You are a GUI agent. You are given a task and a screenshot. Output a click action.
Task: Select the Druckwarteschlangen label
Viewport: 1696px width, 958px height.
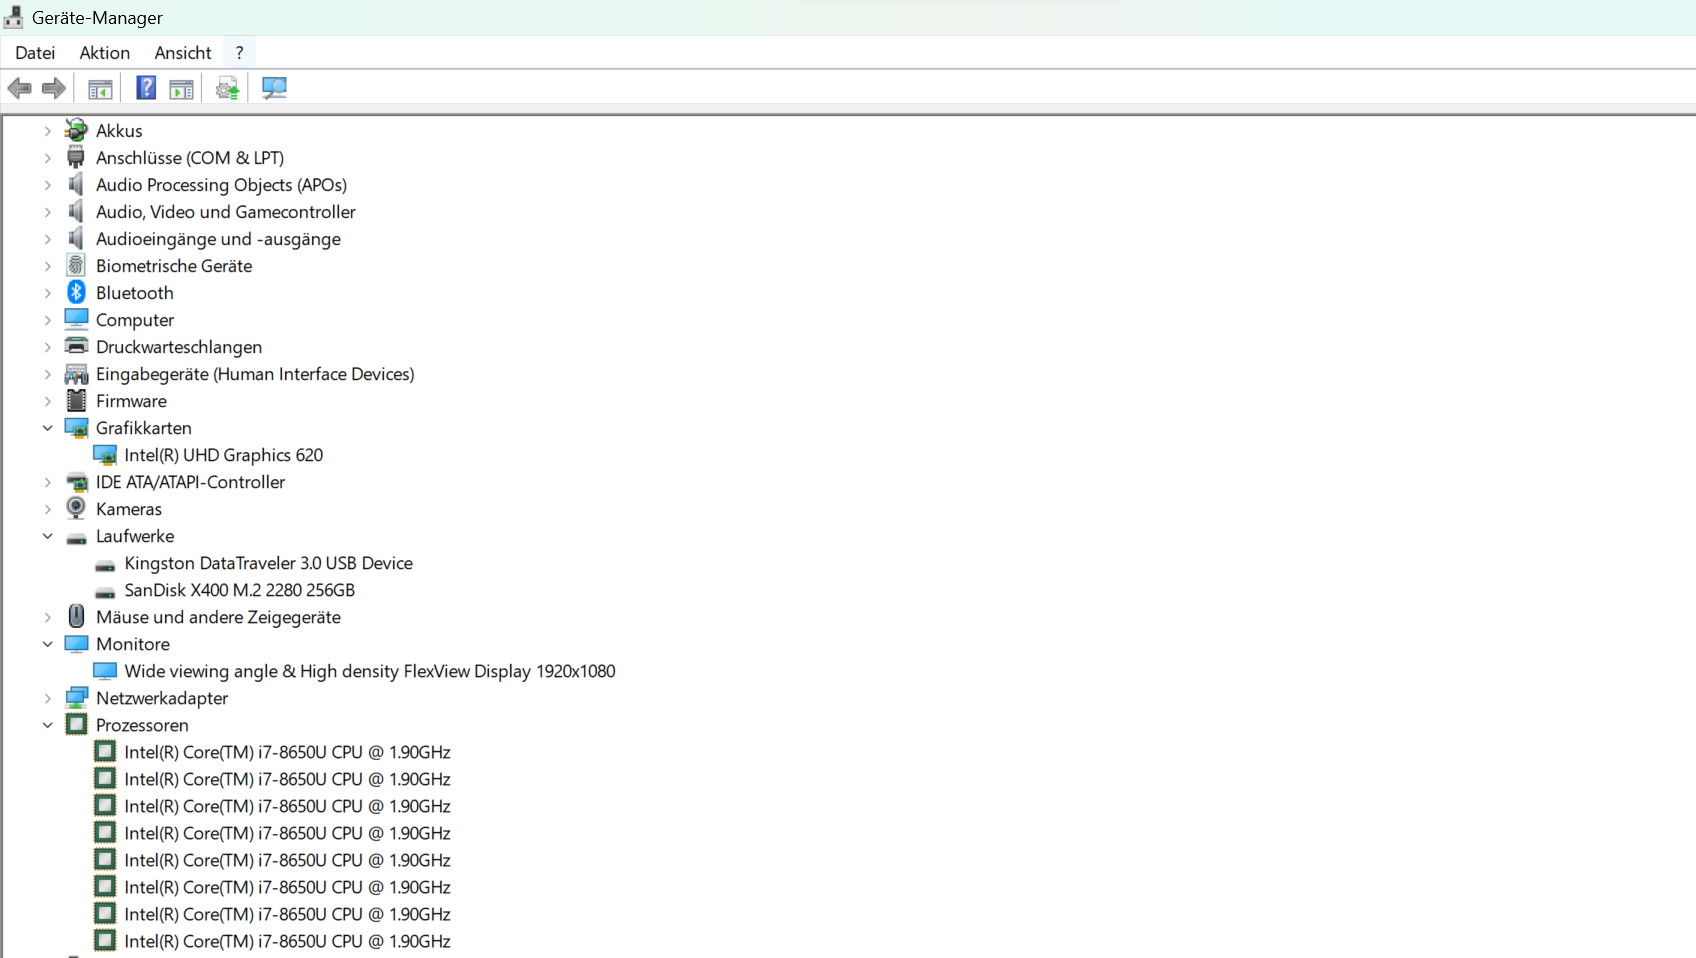(179, 347)
